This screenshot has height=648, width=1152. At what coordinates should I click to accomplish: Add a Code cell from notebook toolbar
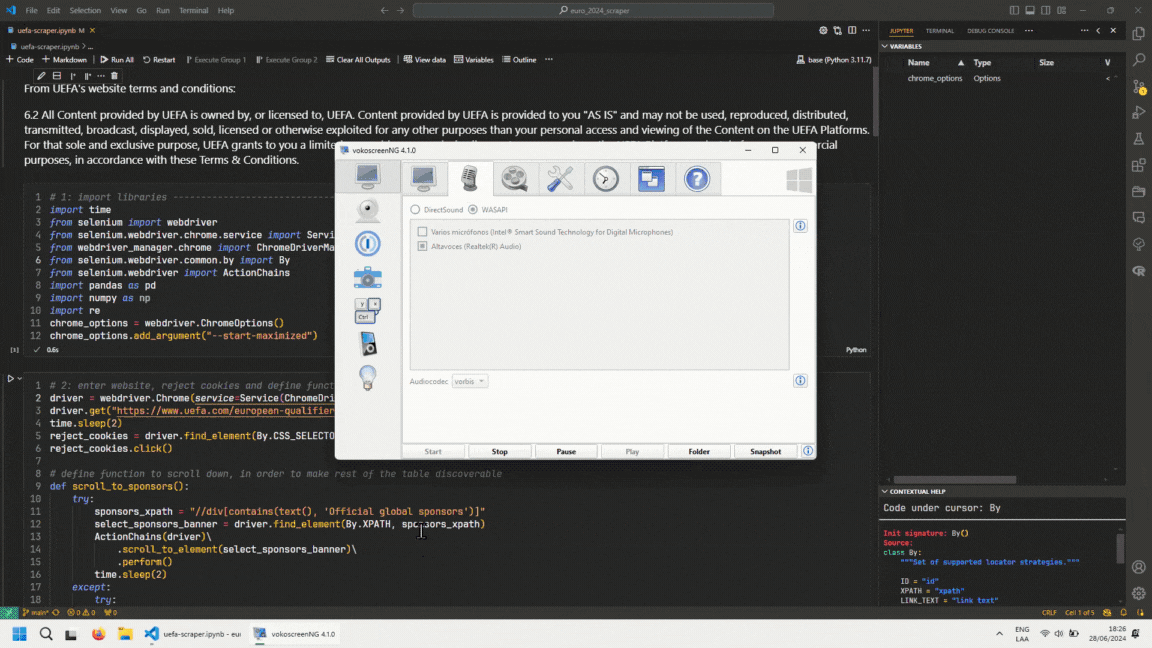coord(20,60)
